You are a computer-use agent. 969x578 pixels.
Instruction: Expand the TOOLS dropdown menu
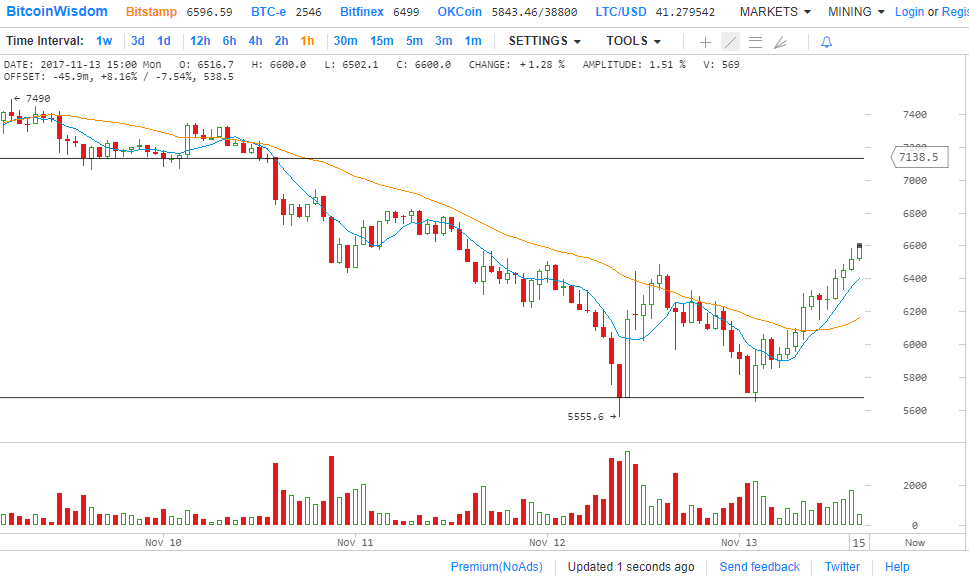click(633, 41)
